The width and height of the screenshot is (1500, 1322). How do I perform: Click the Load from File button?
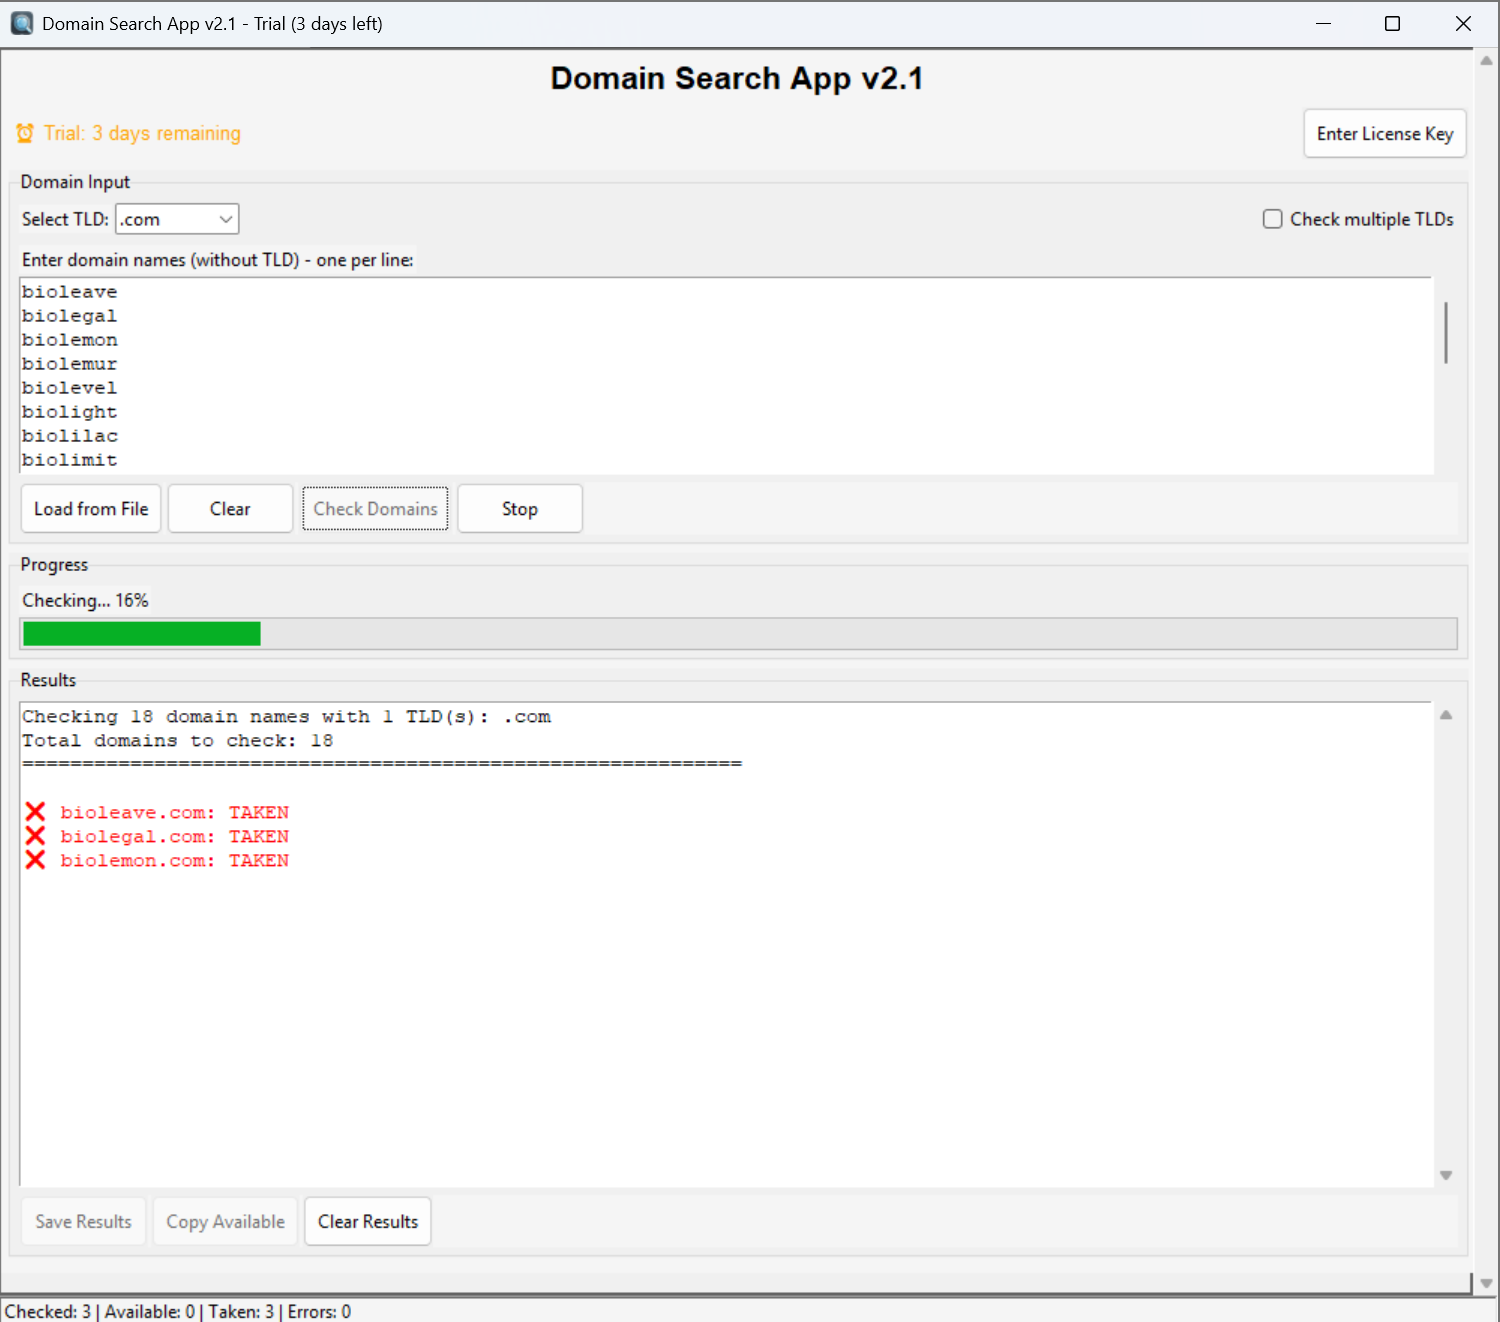[x=91, y=509]
